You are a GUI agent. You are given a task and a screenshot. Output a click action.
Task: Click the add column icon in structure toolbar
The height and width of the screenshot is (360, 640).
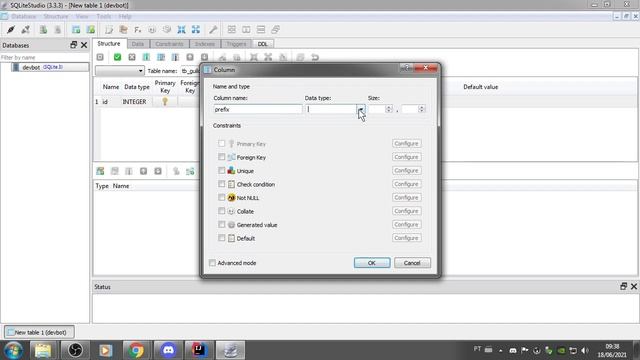[x=146, y=57]
